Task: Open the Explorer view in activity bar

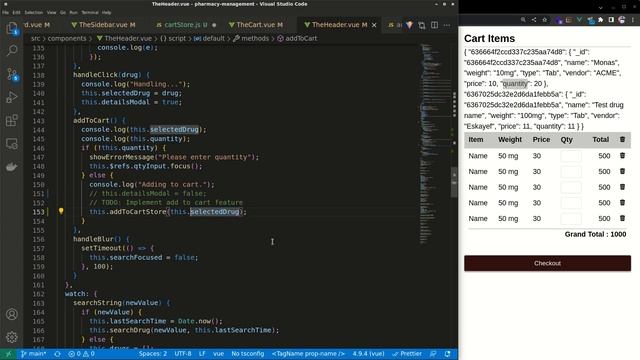Action: [x=12, y=28]
